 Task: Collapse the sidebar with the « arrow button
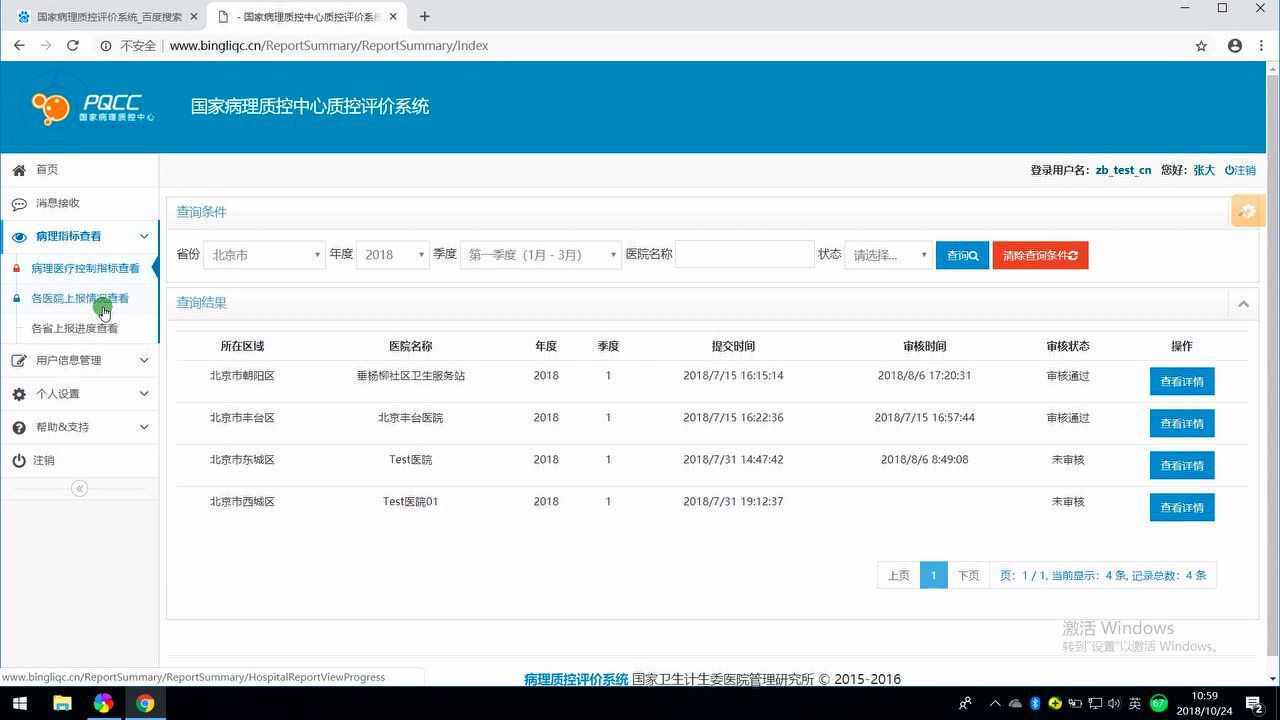(x=79, y=488)
